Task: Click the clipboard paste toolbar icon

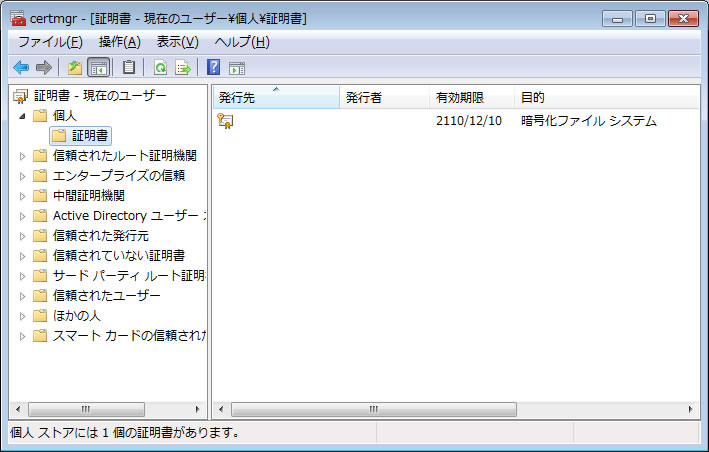Action: coord(129,67)
